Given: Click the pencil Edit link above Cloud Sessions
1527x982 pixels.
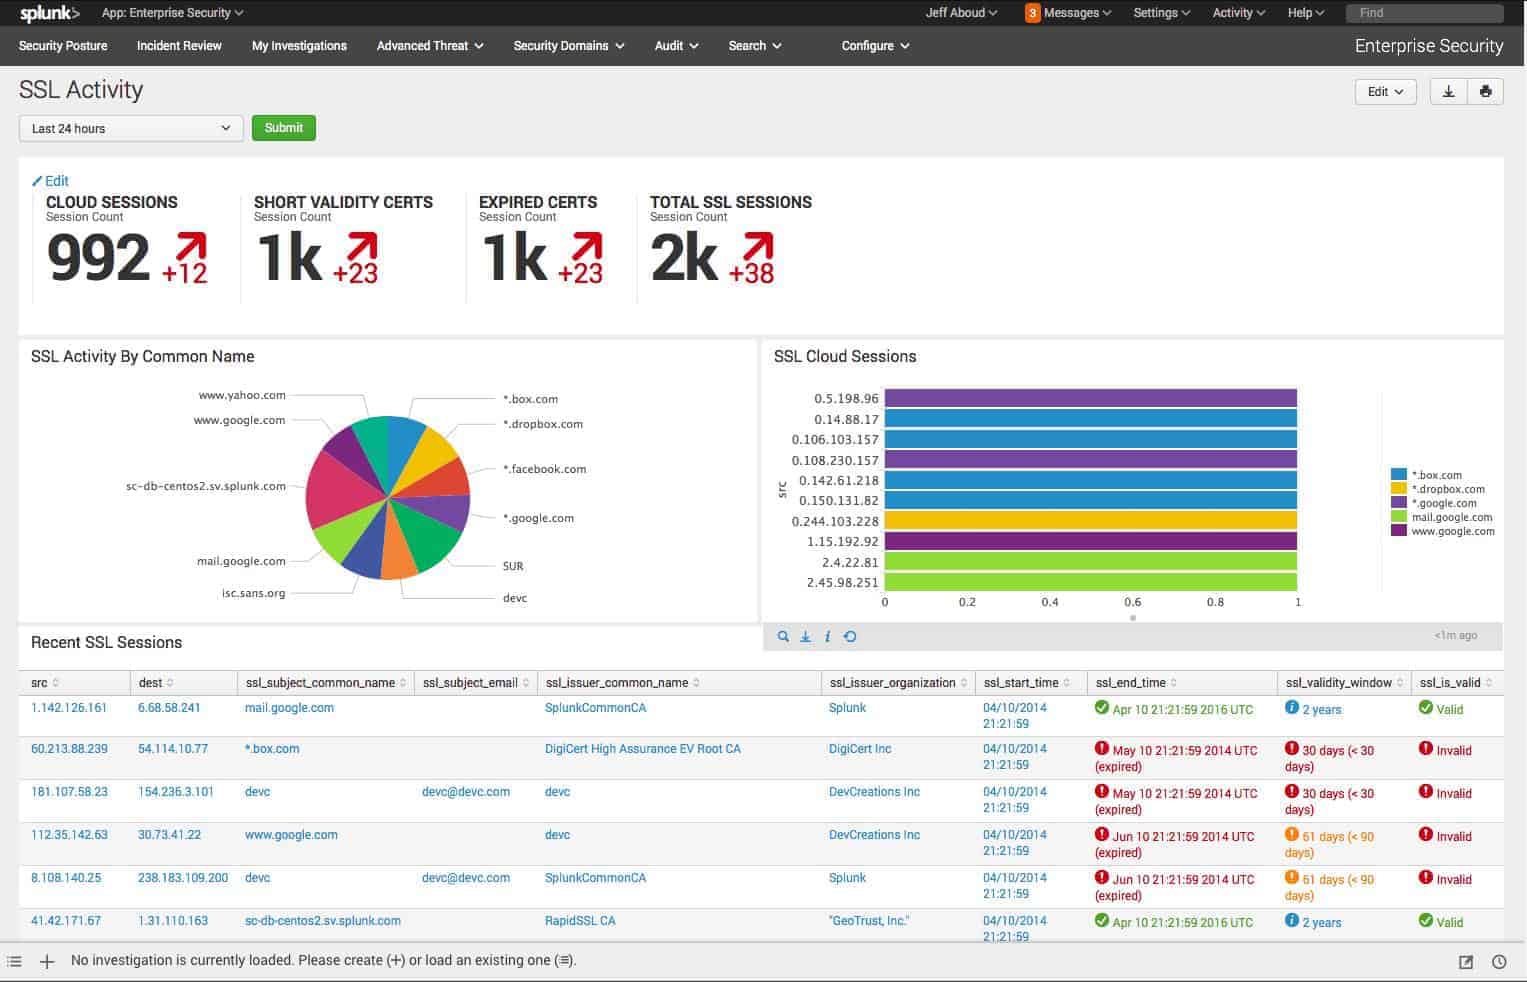Looking at the screenshot, I should 50,181.
